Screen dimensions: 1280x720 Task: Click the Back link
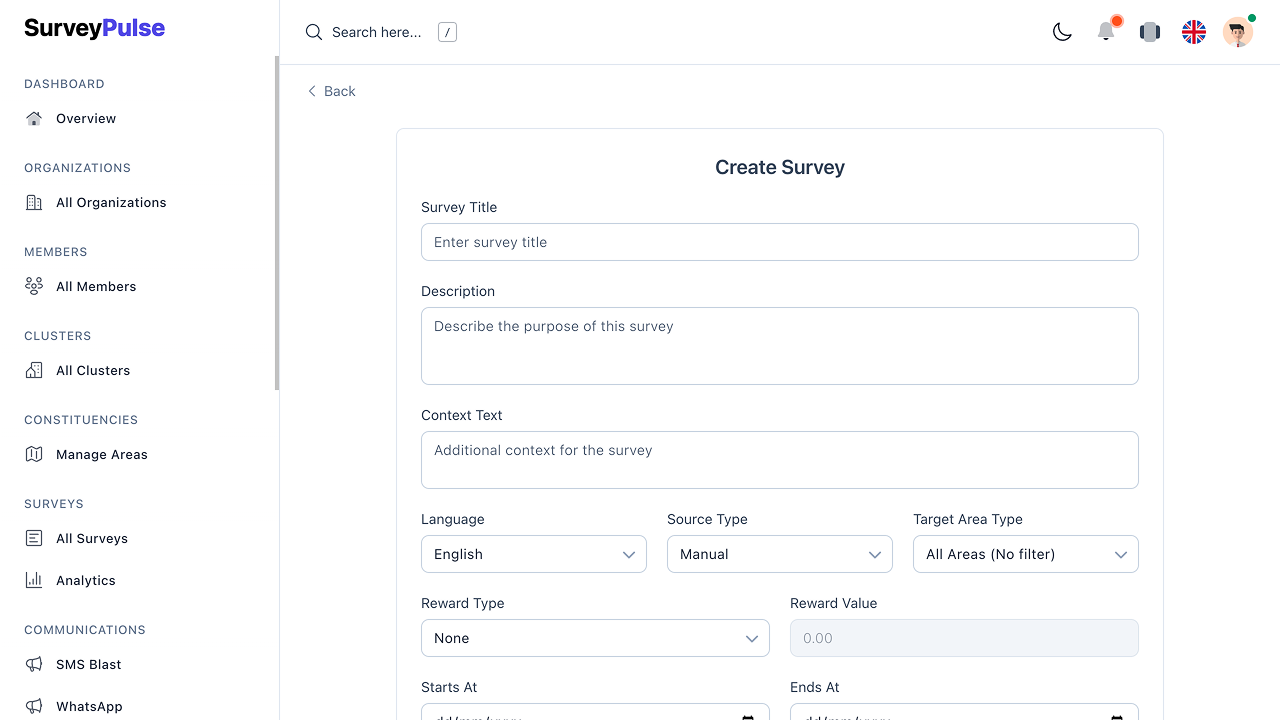click(332, 91)
